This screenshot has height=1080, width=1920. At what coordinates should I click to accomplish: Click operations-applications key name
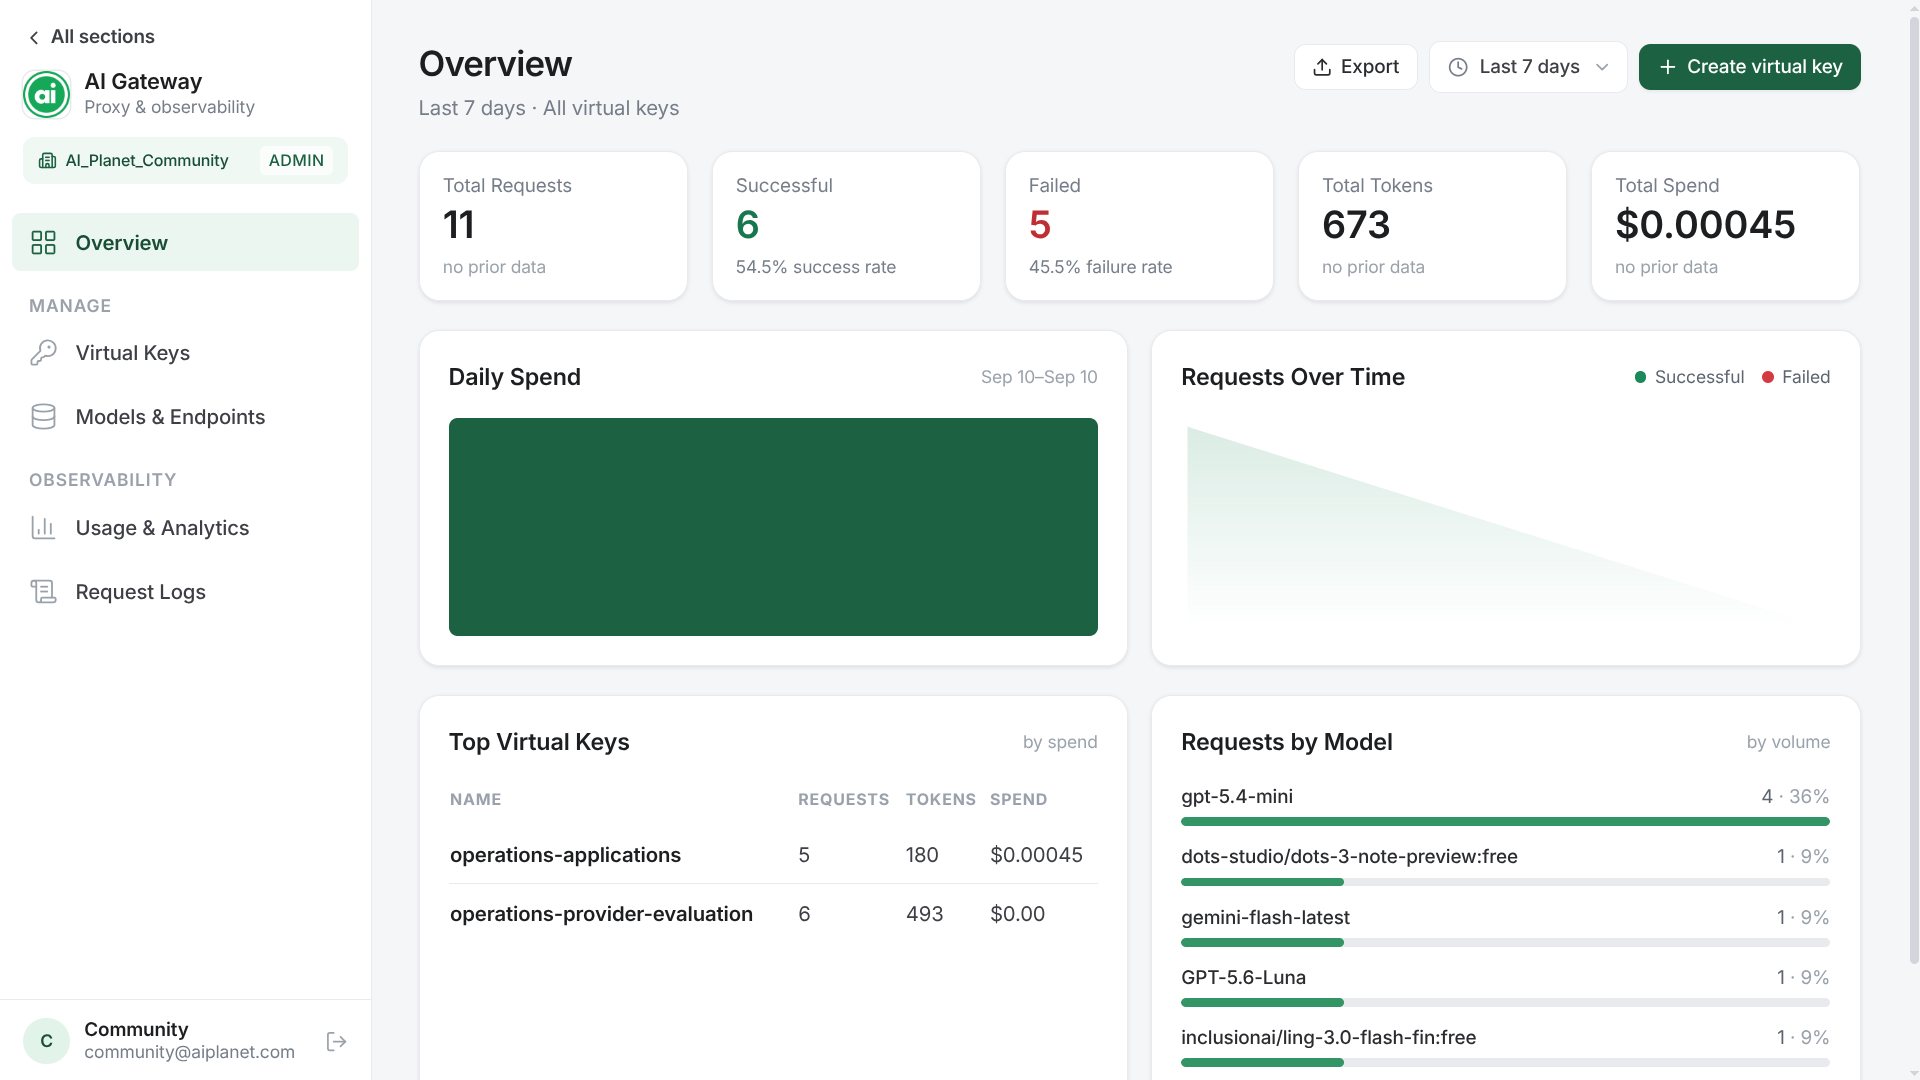click(x=565, y=855)
